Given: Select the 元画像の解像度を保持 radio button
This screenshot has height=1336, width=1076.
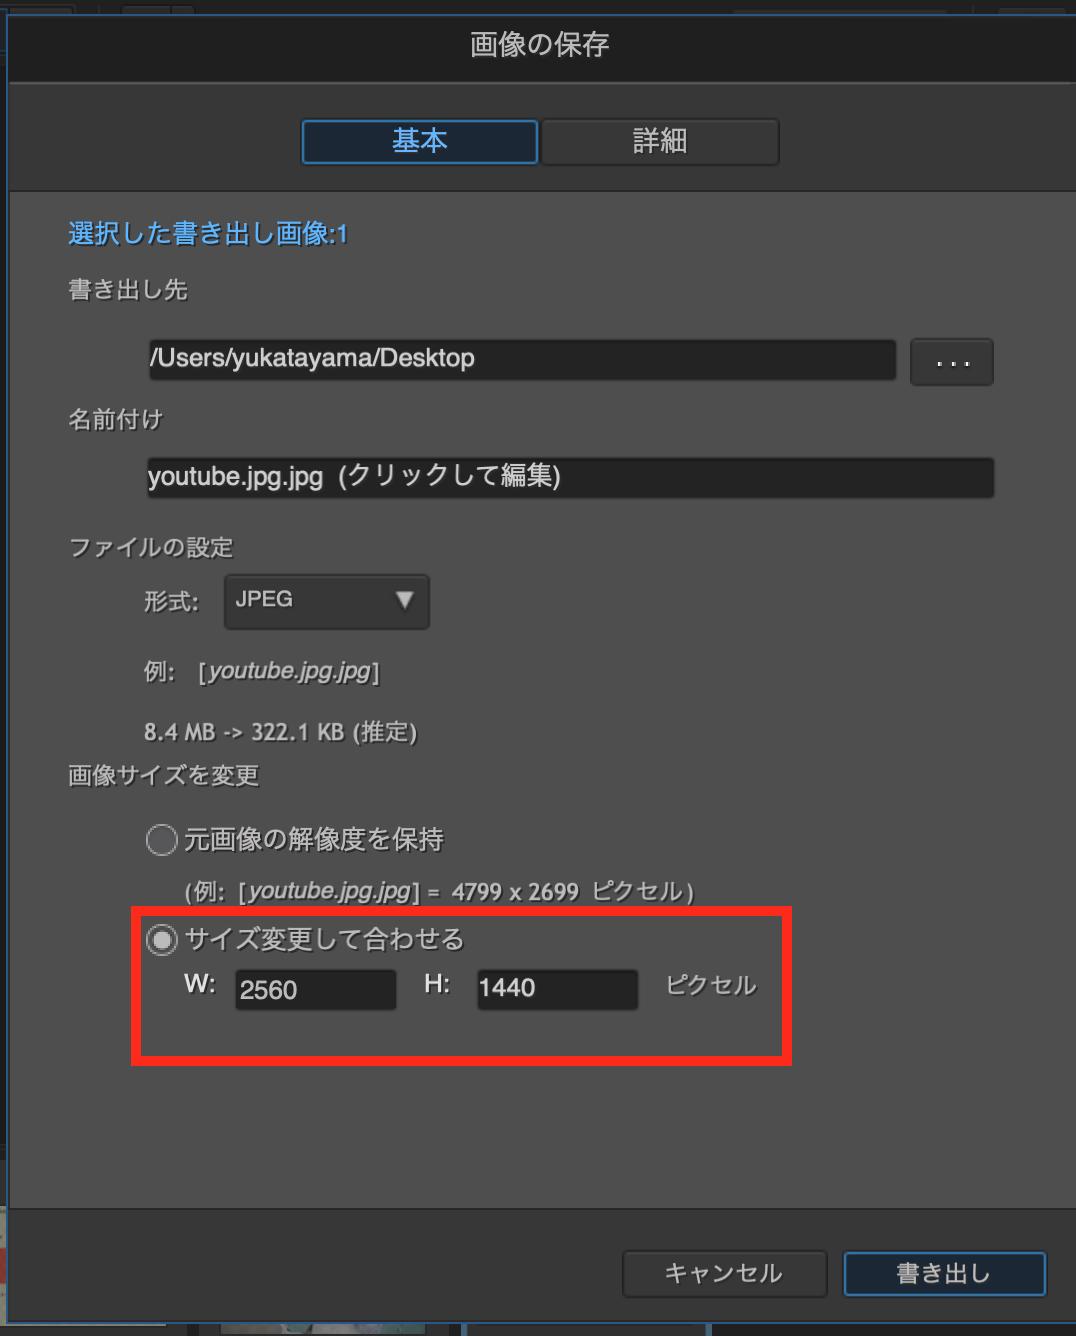Looking at the screenshot, I should [161, 840].
